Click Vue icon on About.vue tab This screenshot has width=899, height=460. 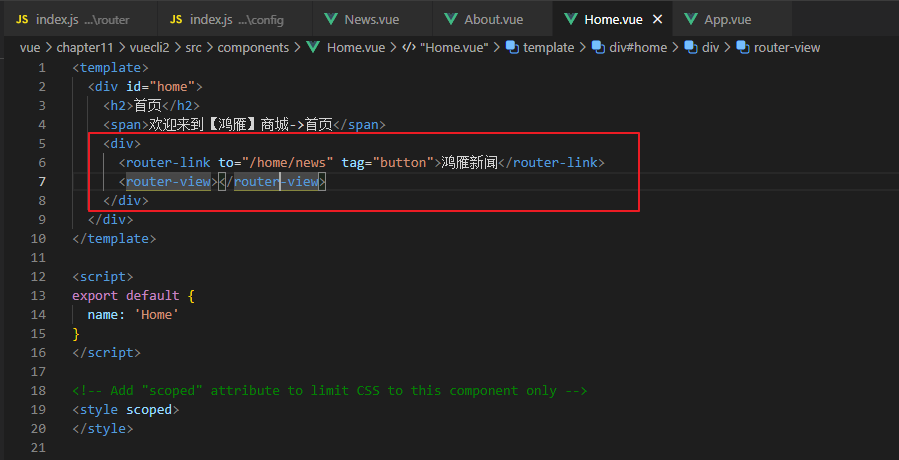click(451, 19)
